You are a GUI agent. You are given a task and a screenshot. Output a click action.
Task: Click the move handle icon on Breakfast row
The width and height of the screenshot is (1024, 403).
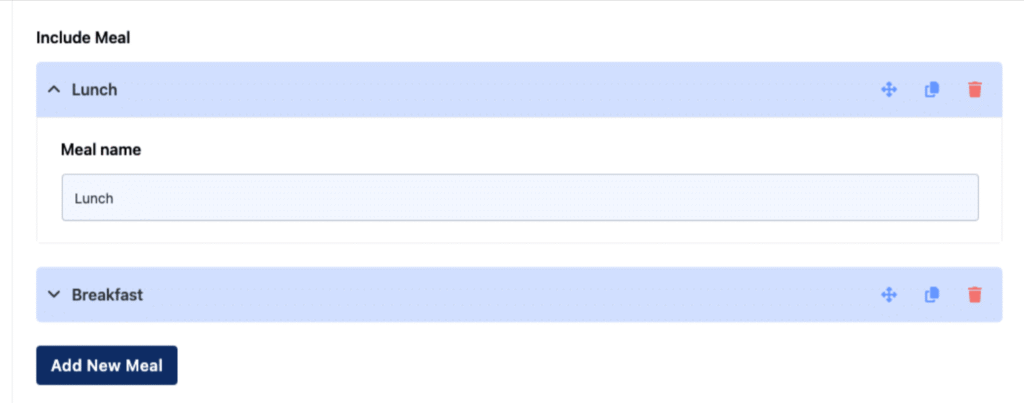click(889, 295)
